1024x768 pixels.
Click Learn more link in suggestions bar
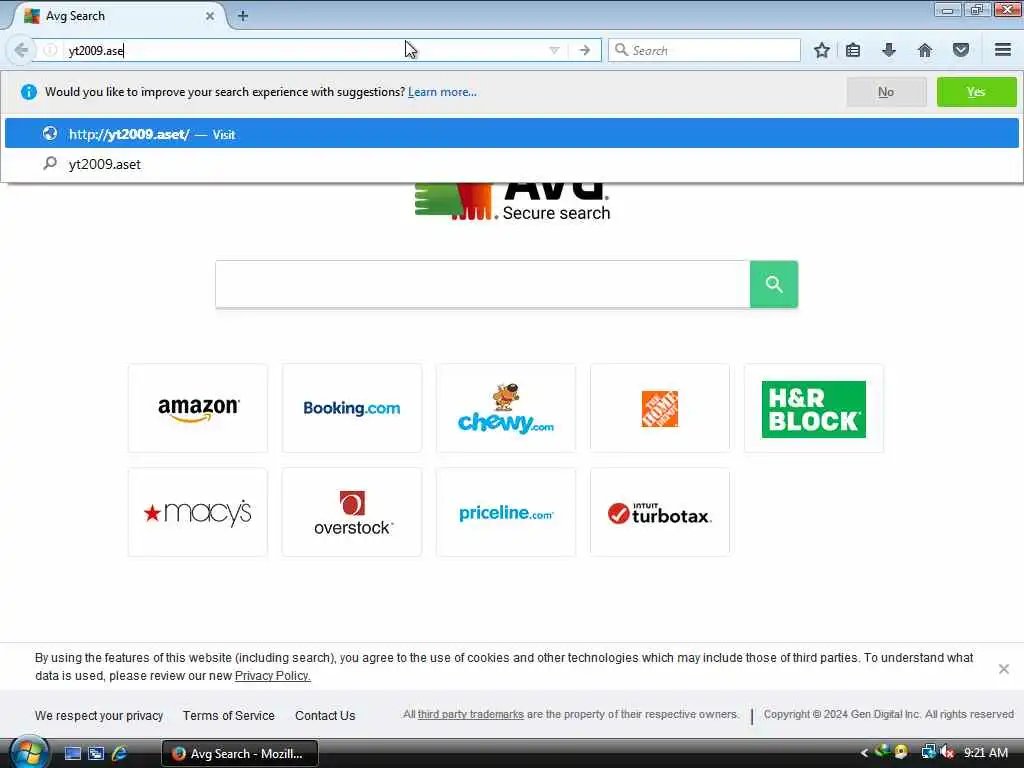point(442,92)
